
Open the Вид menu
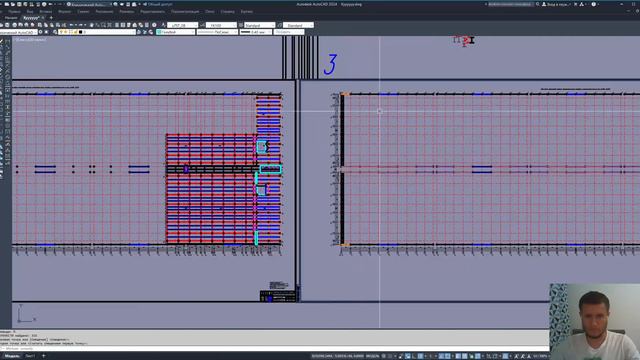[30, 11]
